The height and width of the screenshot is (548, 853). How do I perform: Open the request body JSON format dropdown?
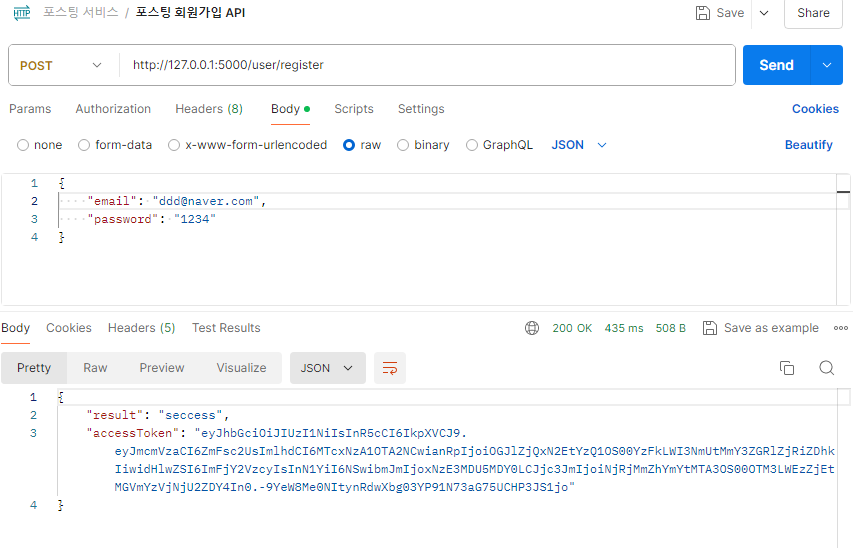tap(579, 145)
